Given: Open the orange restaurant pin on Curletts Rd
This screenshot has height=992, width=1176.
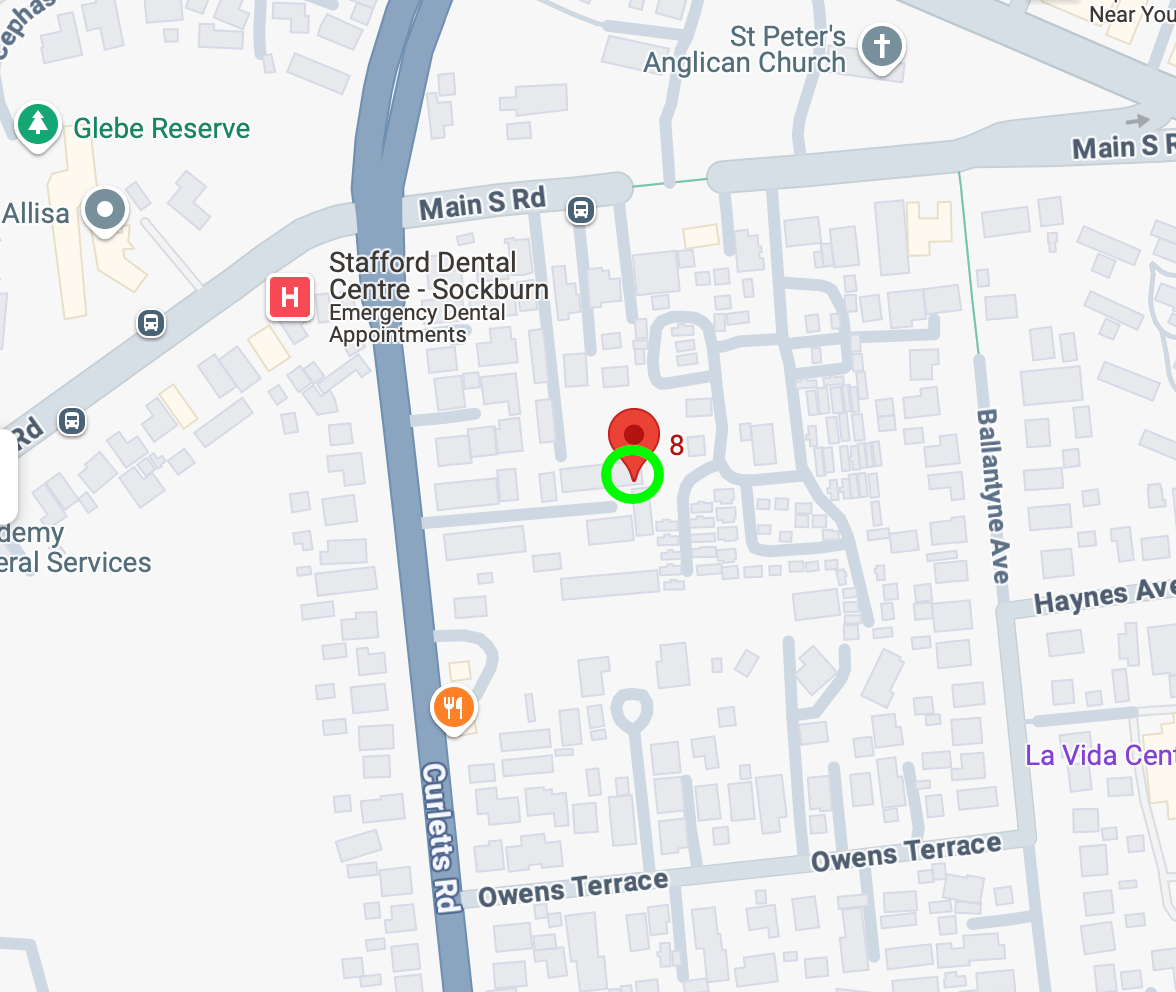Looking at the screenshot, I should point(454,709).
